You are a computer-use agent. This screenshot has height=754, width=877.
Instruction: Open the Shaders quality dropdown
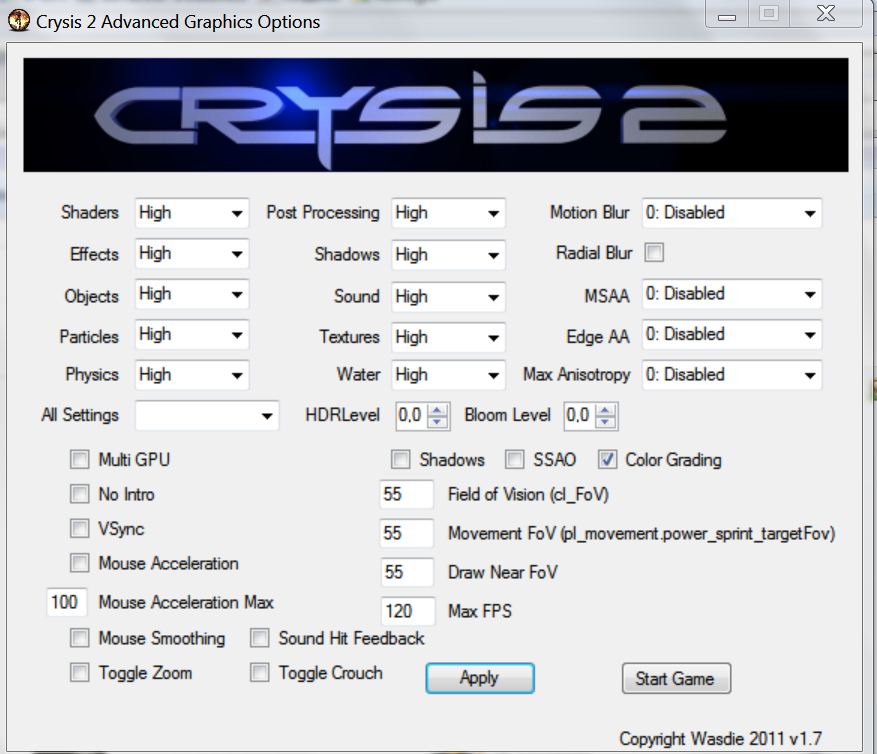192,213
